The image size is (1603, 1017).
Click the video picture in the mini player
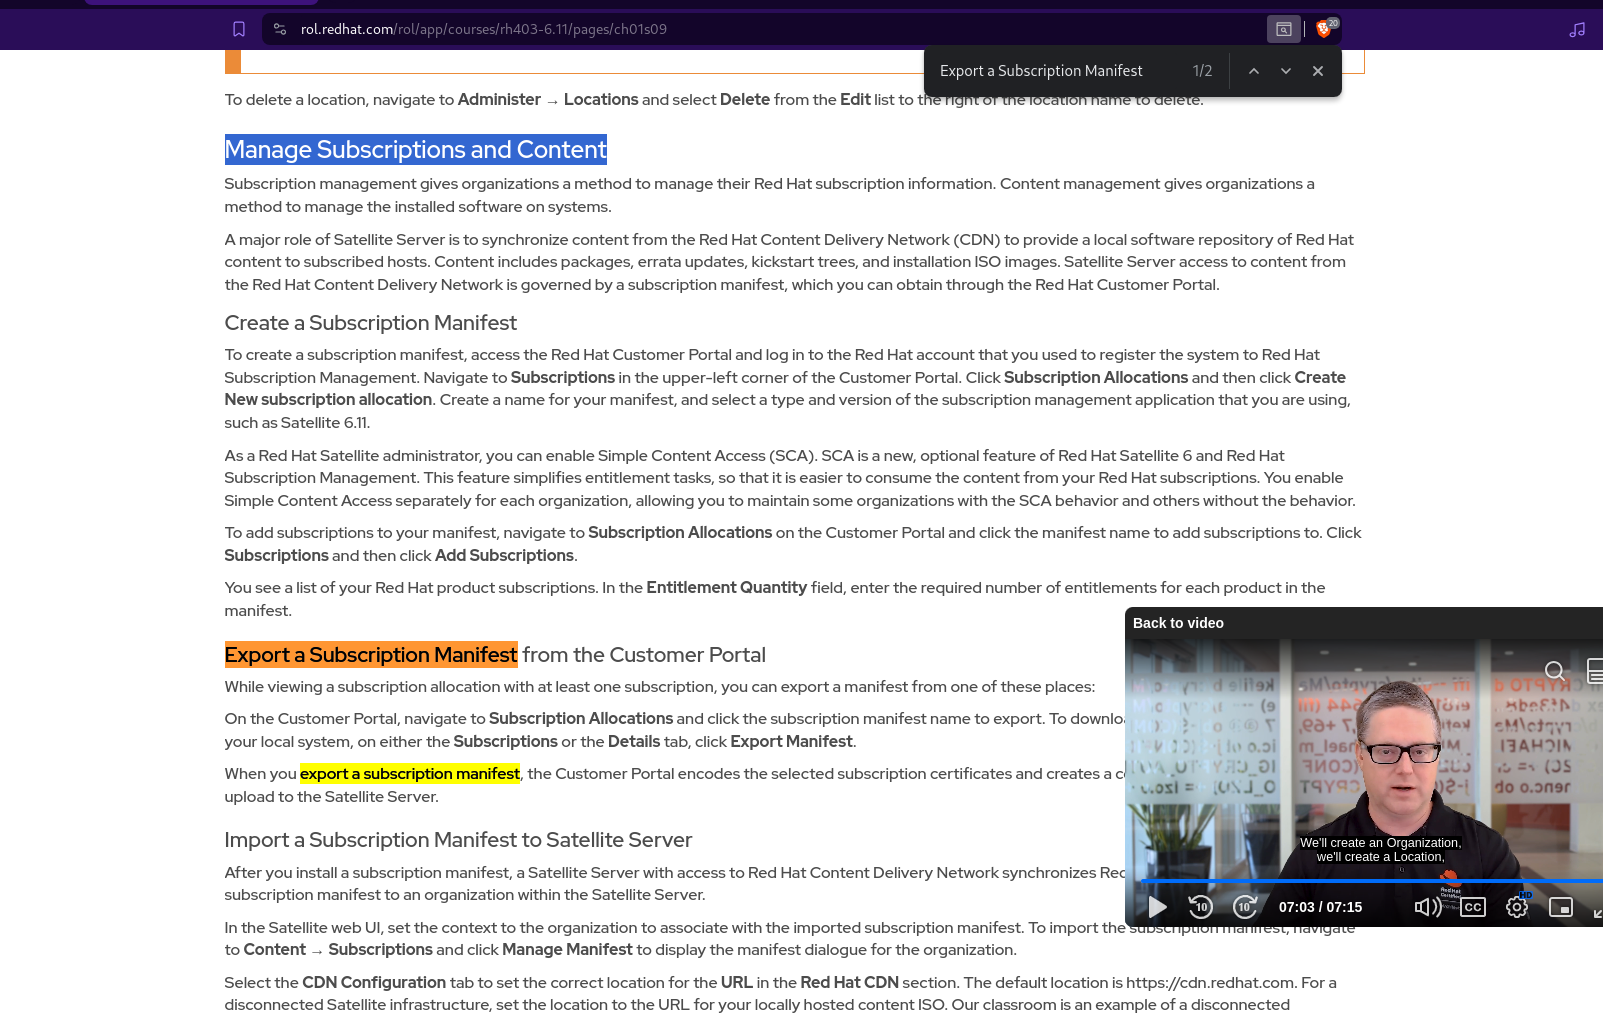pyautogui.click(x=1364, y=760)
